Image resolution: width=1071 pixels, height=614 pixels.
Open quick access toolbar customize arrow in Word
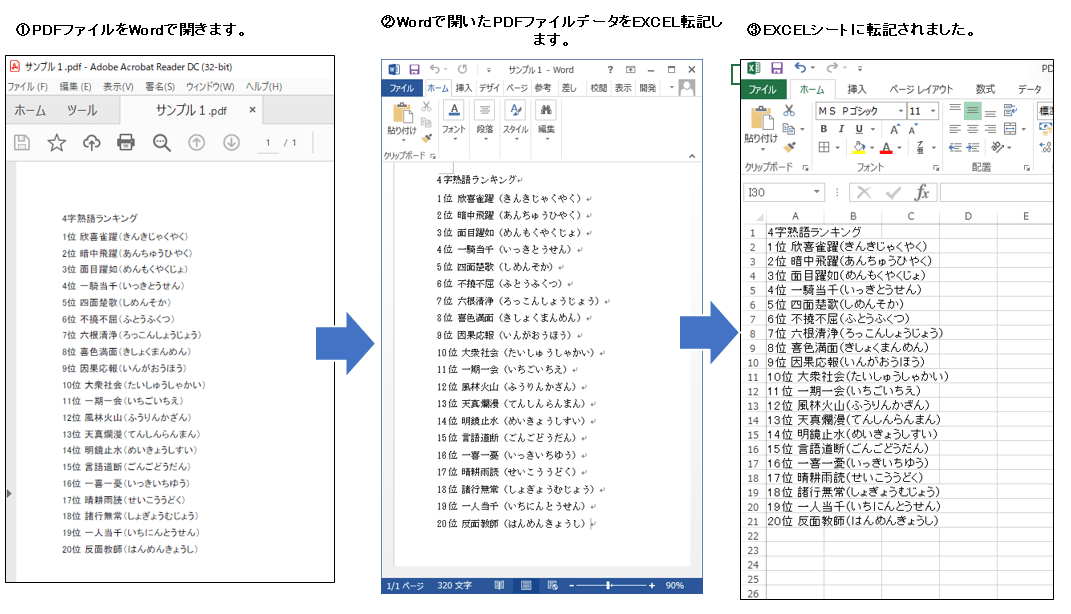point(488,70)
